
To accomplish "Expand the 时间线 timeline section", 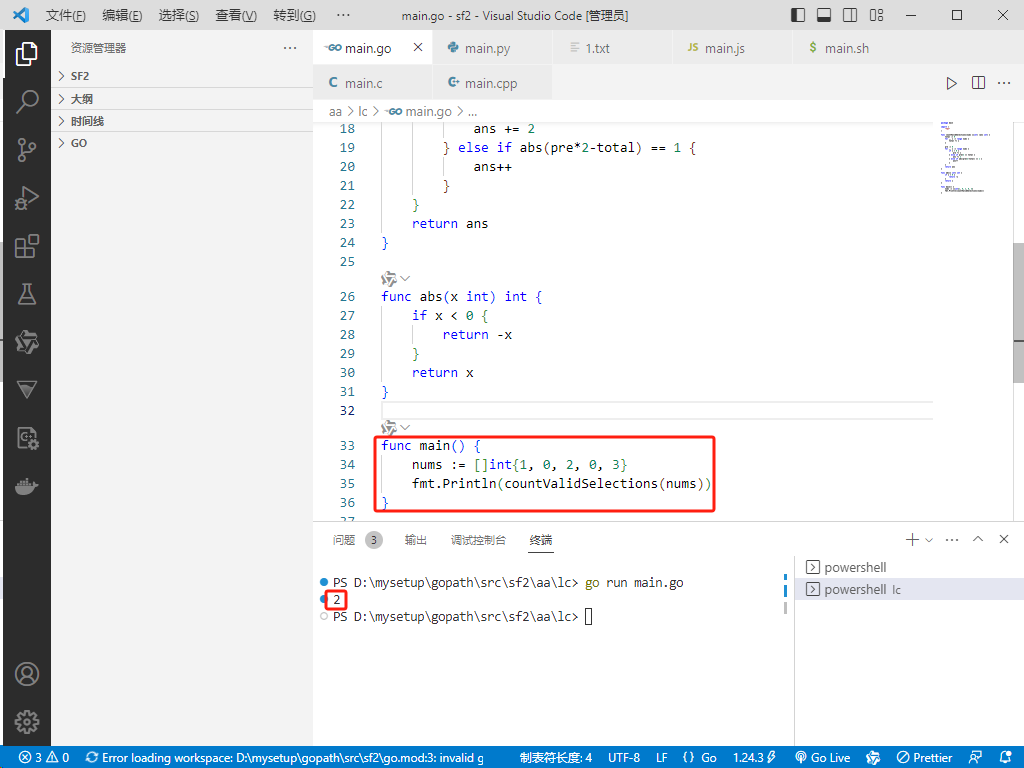I will click(x=182, y=121).
